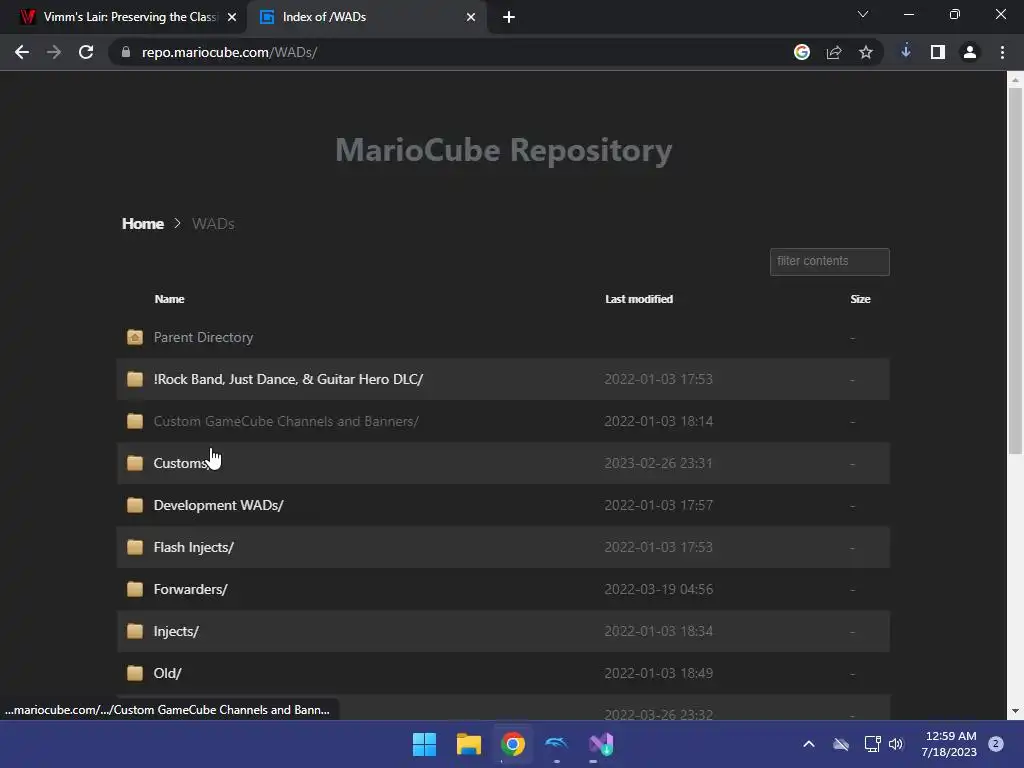Open the Customs folder
This screenshot has height=768, width=1024.
pos(181,463)
